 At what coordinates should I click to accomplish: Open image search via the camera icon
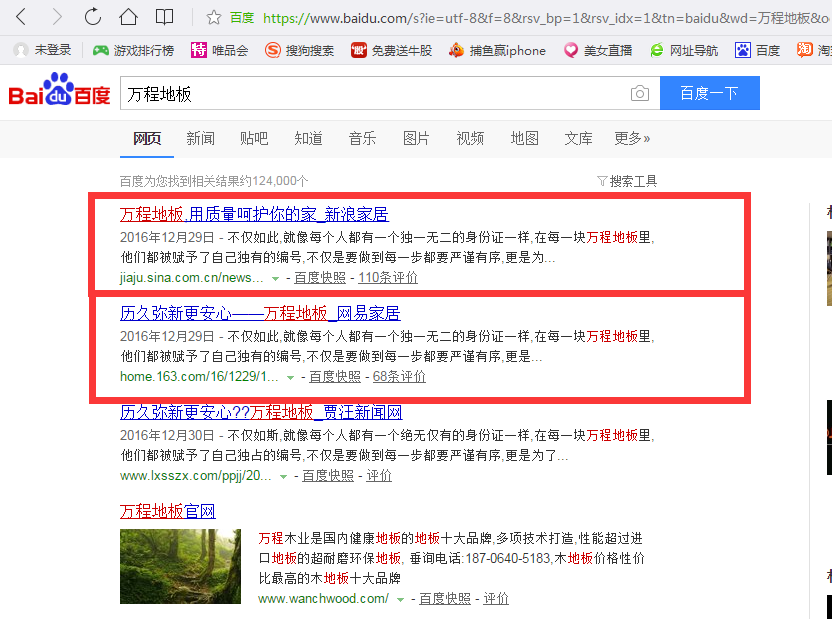coord(640,93)
